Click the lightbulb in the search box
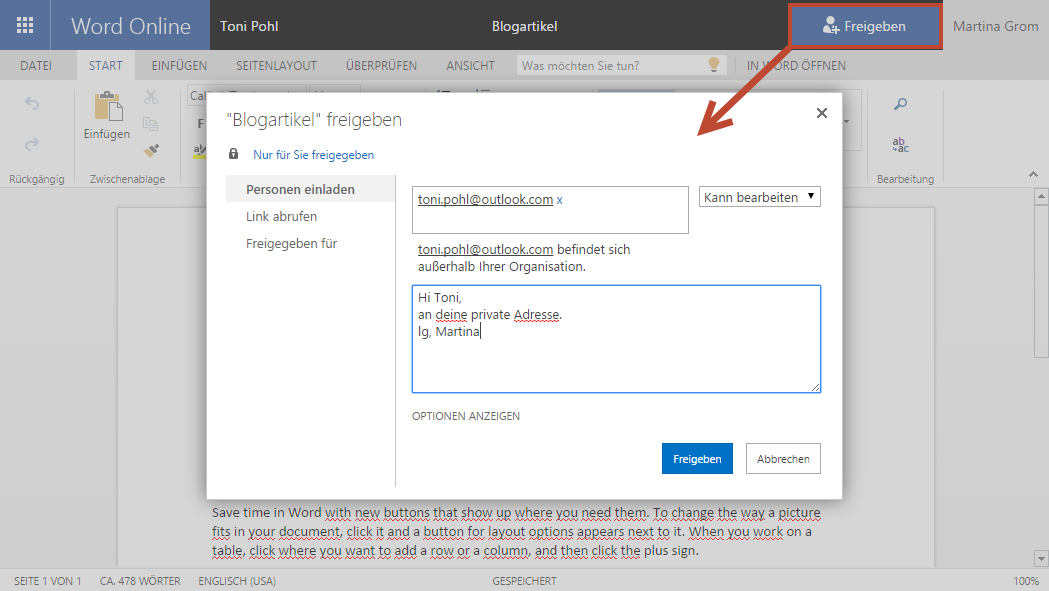 click(x=713, y=65)
